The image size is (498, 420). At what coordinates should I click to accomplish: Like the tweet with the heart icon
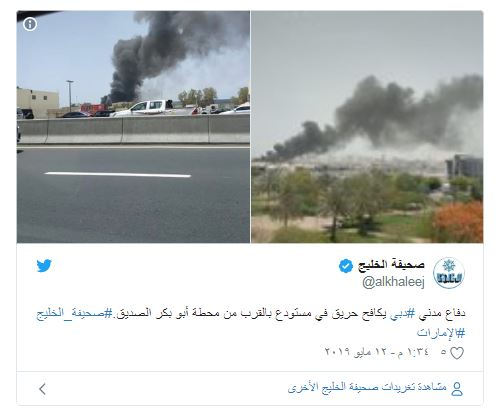(x=457, y=353)
